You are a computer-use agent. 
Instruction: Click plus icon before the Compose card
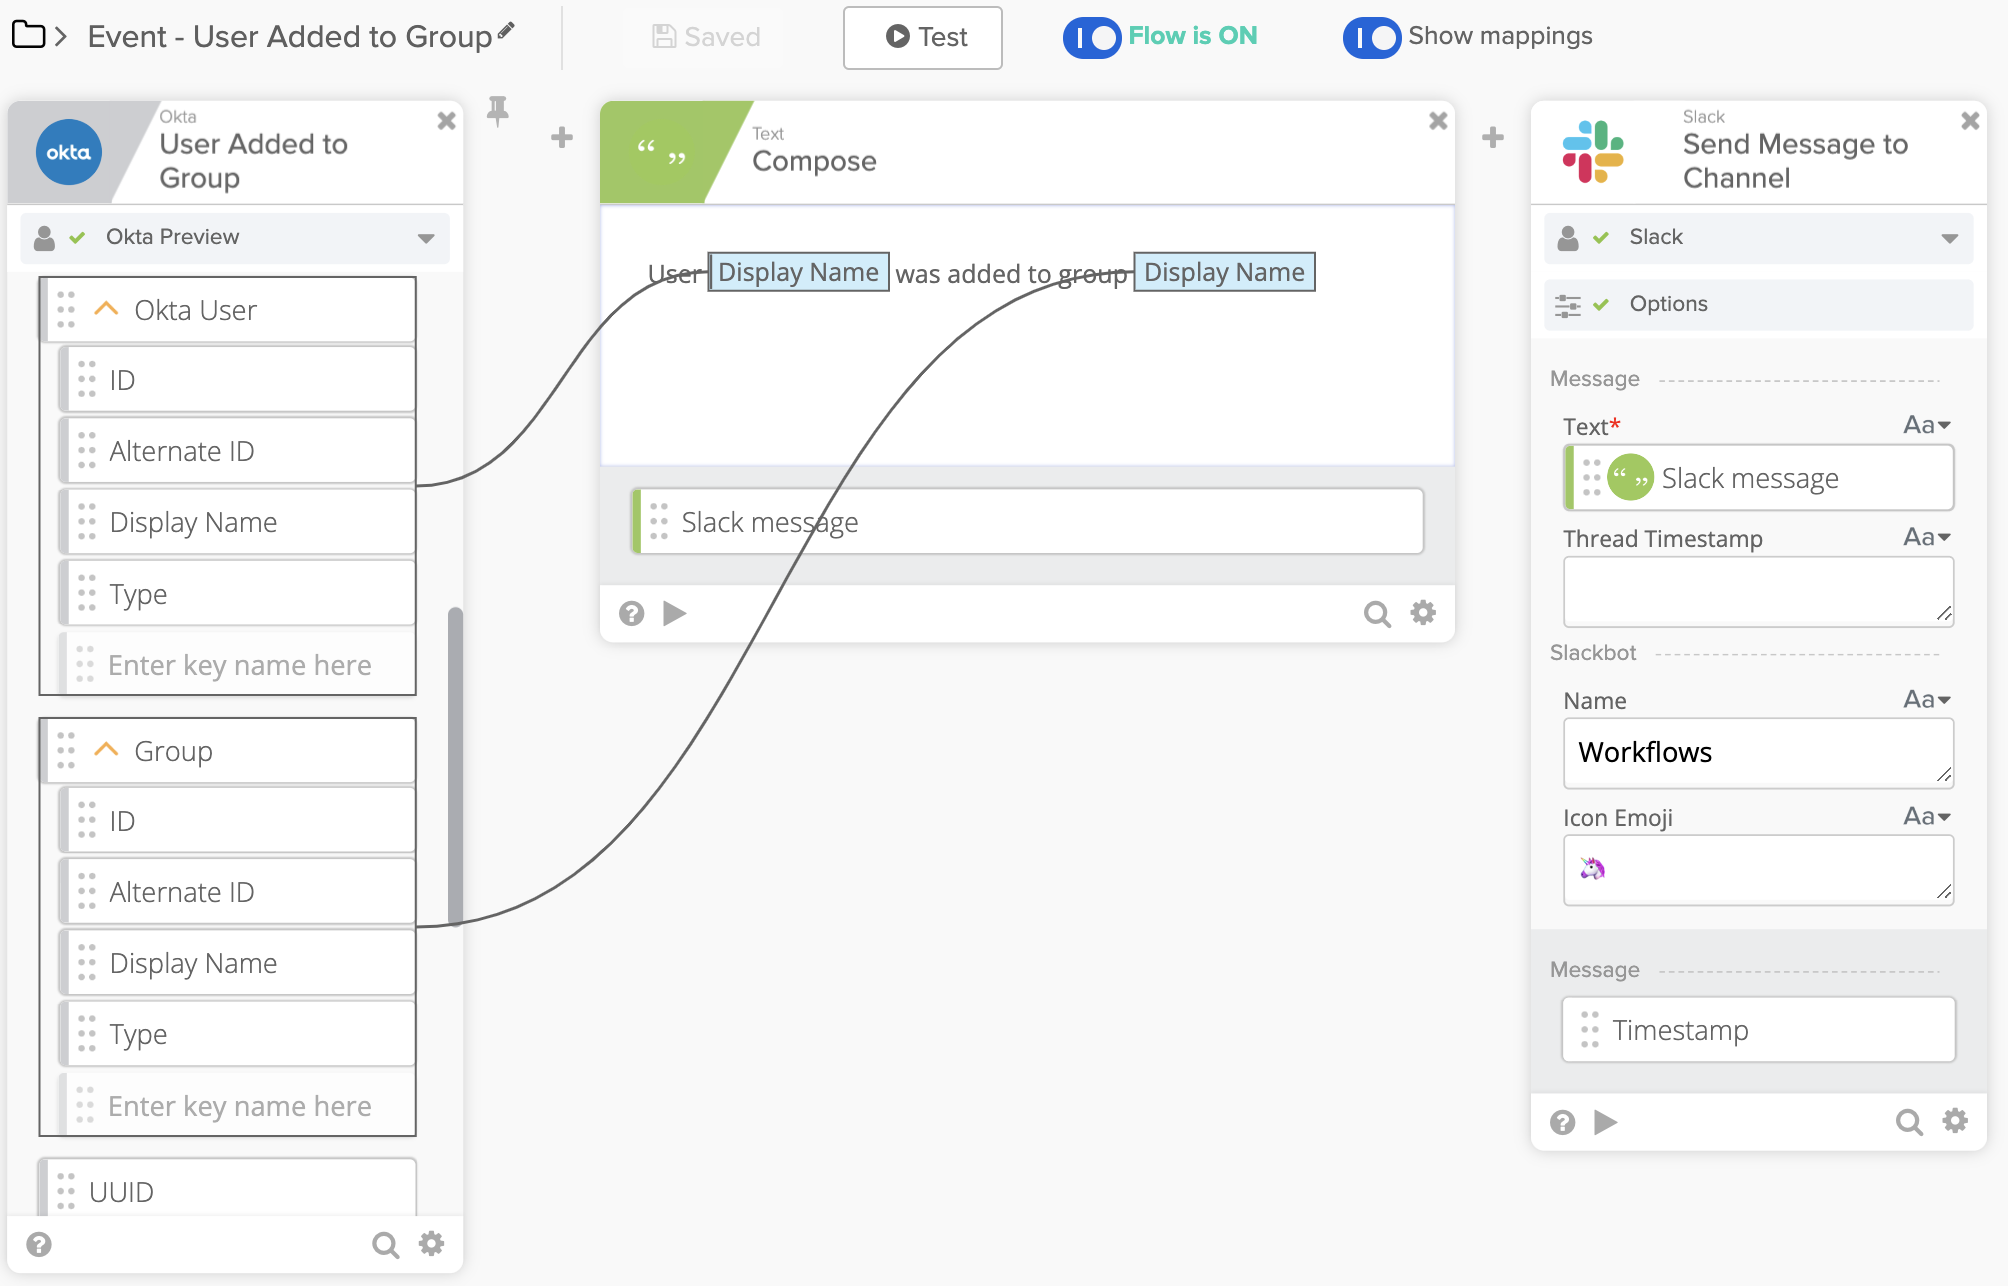[x=562, y=138]
